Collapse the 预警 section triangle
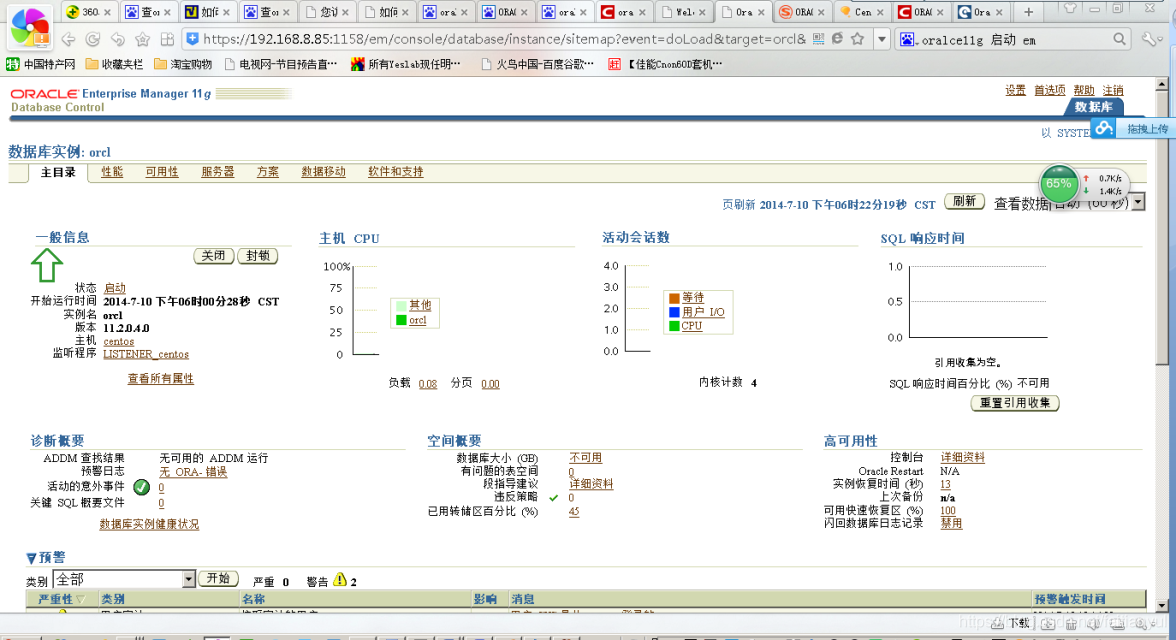This screenshot has height=640, width=1176. (31, 558)
